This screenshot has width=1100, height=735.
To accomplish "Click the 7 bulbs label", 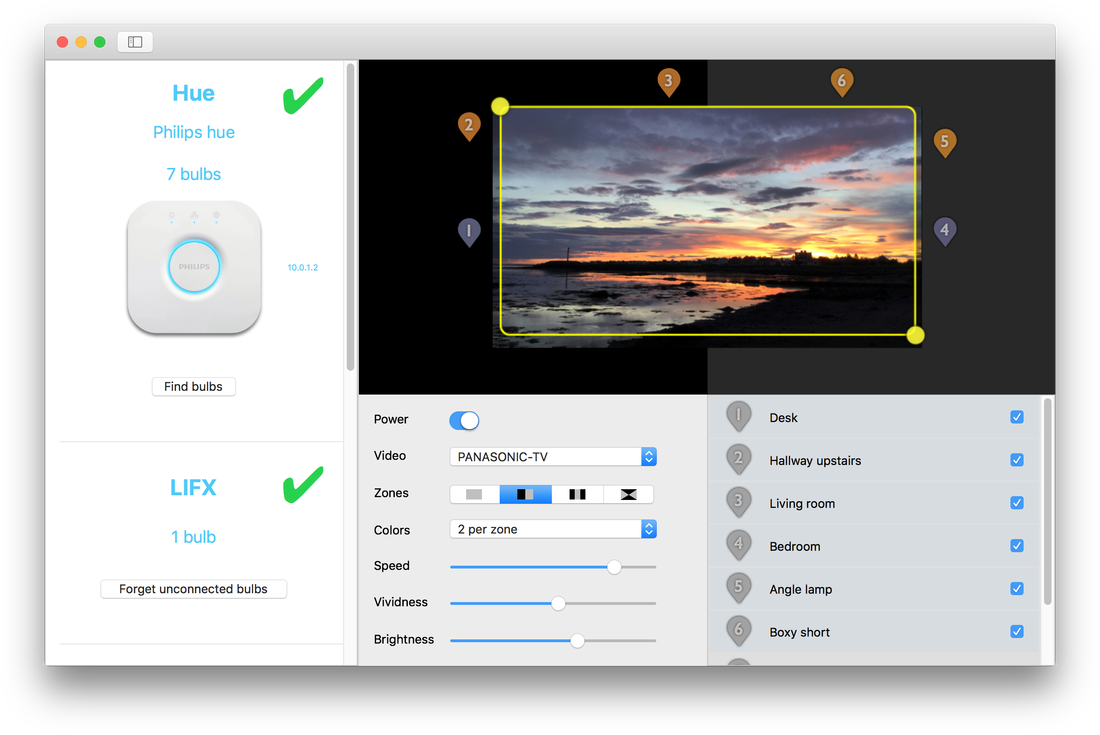I will [x=194, y=174].
